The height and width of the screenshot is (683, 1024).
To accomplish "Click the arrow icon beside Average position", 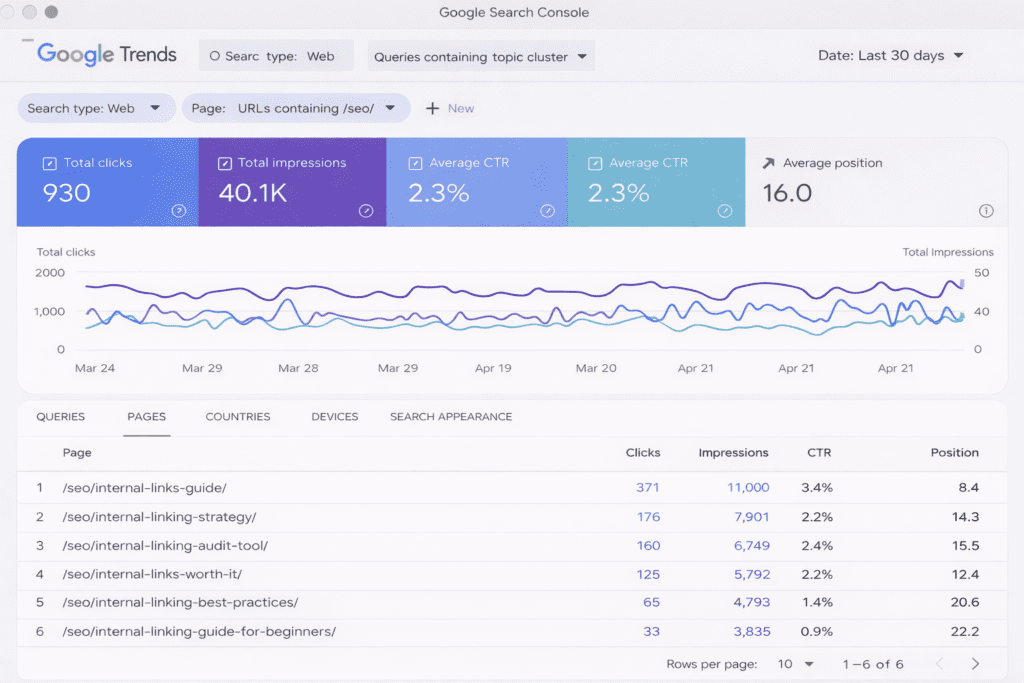I will [x=768, y=163].
